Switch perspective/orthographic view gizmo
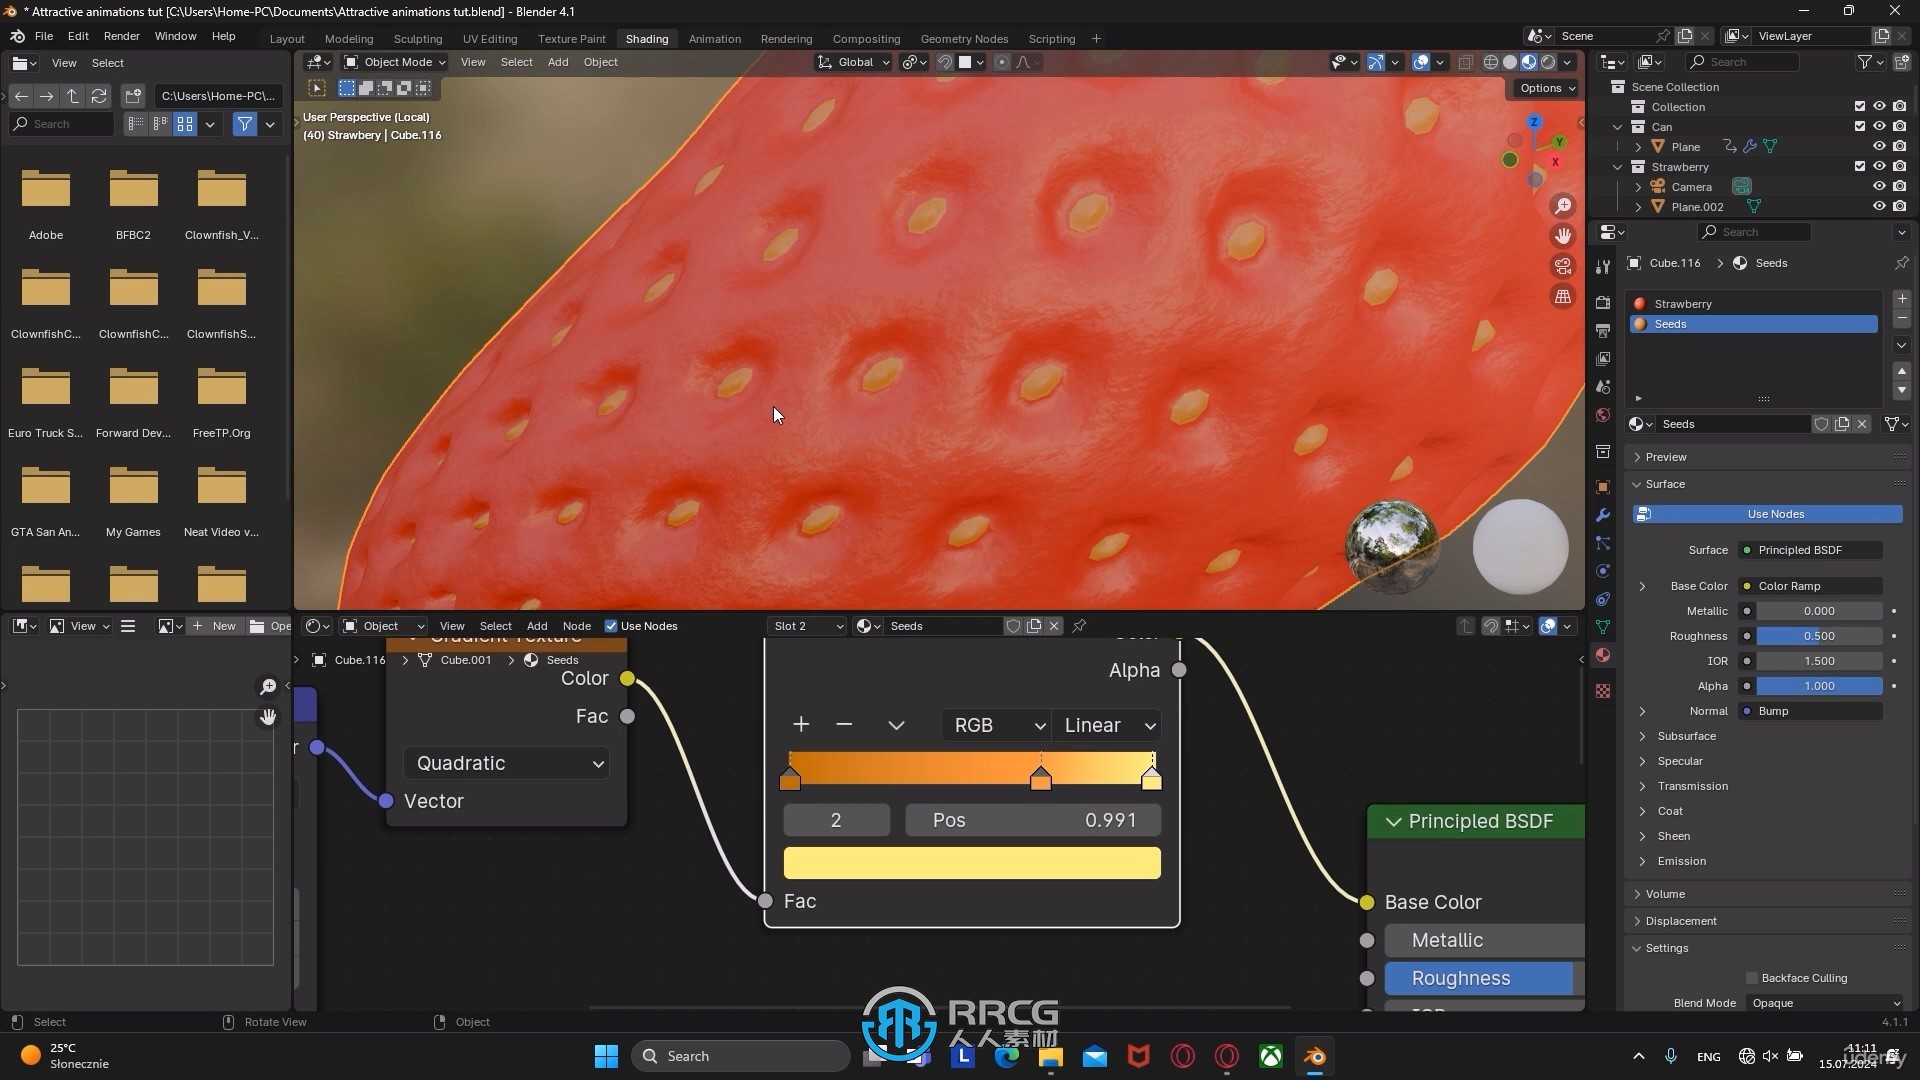 pyautogui.click(x=1562, y=296)
